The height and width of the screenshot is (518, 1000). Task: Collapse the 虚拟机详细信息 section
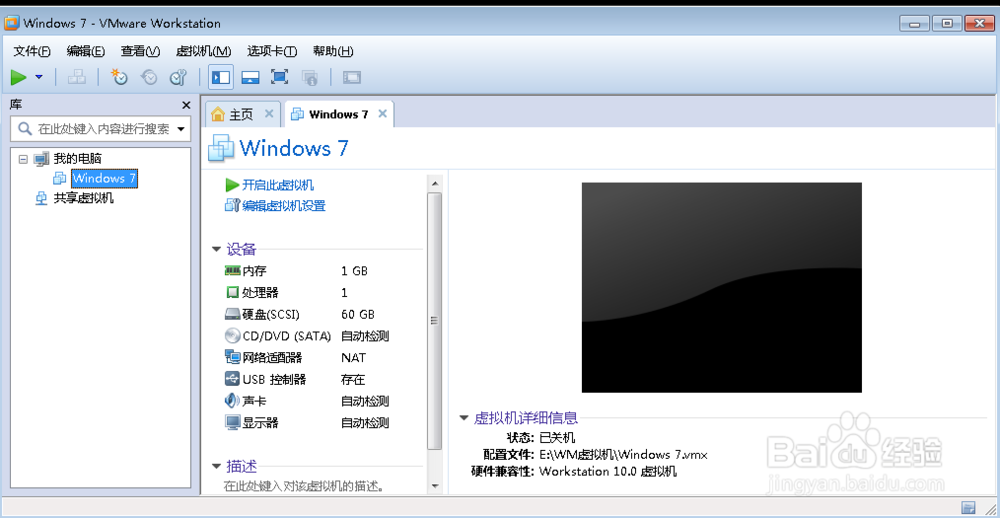pos(464,418)
